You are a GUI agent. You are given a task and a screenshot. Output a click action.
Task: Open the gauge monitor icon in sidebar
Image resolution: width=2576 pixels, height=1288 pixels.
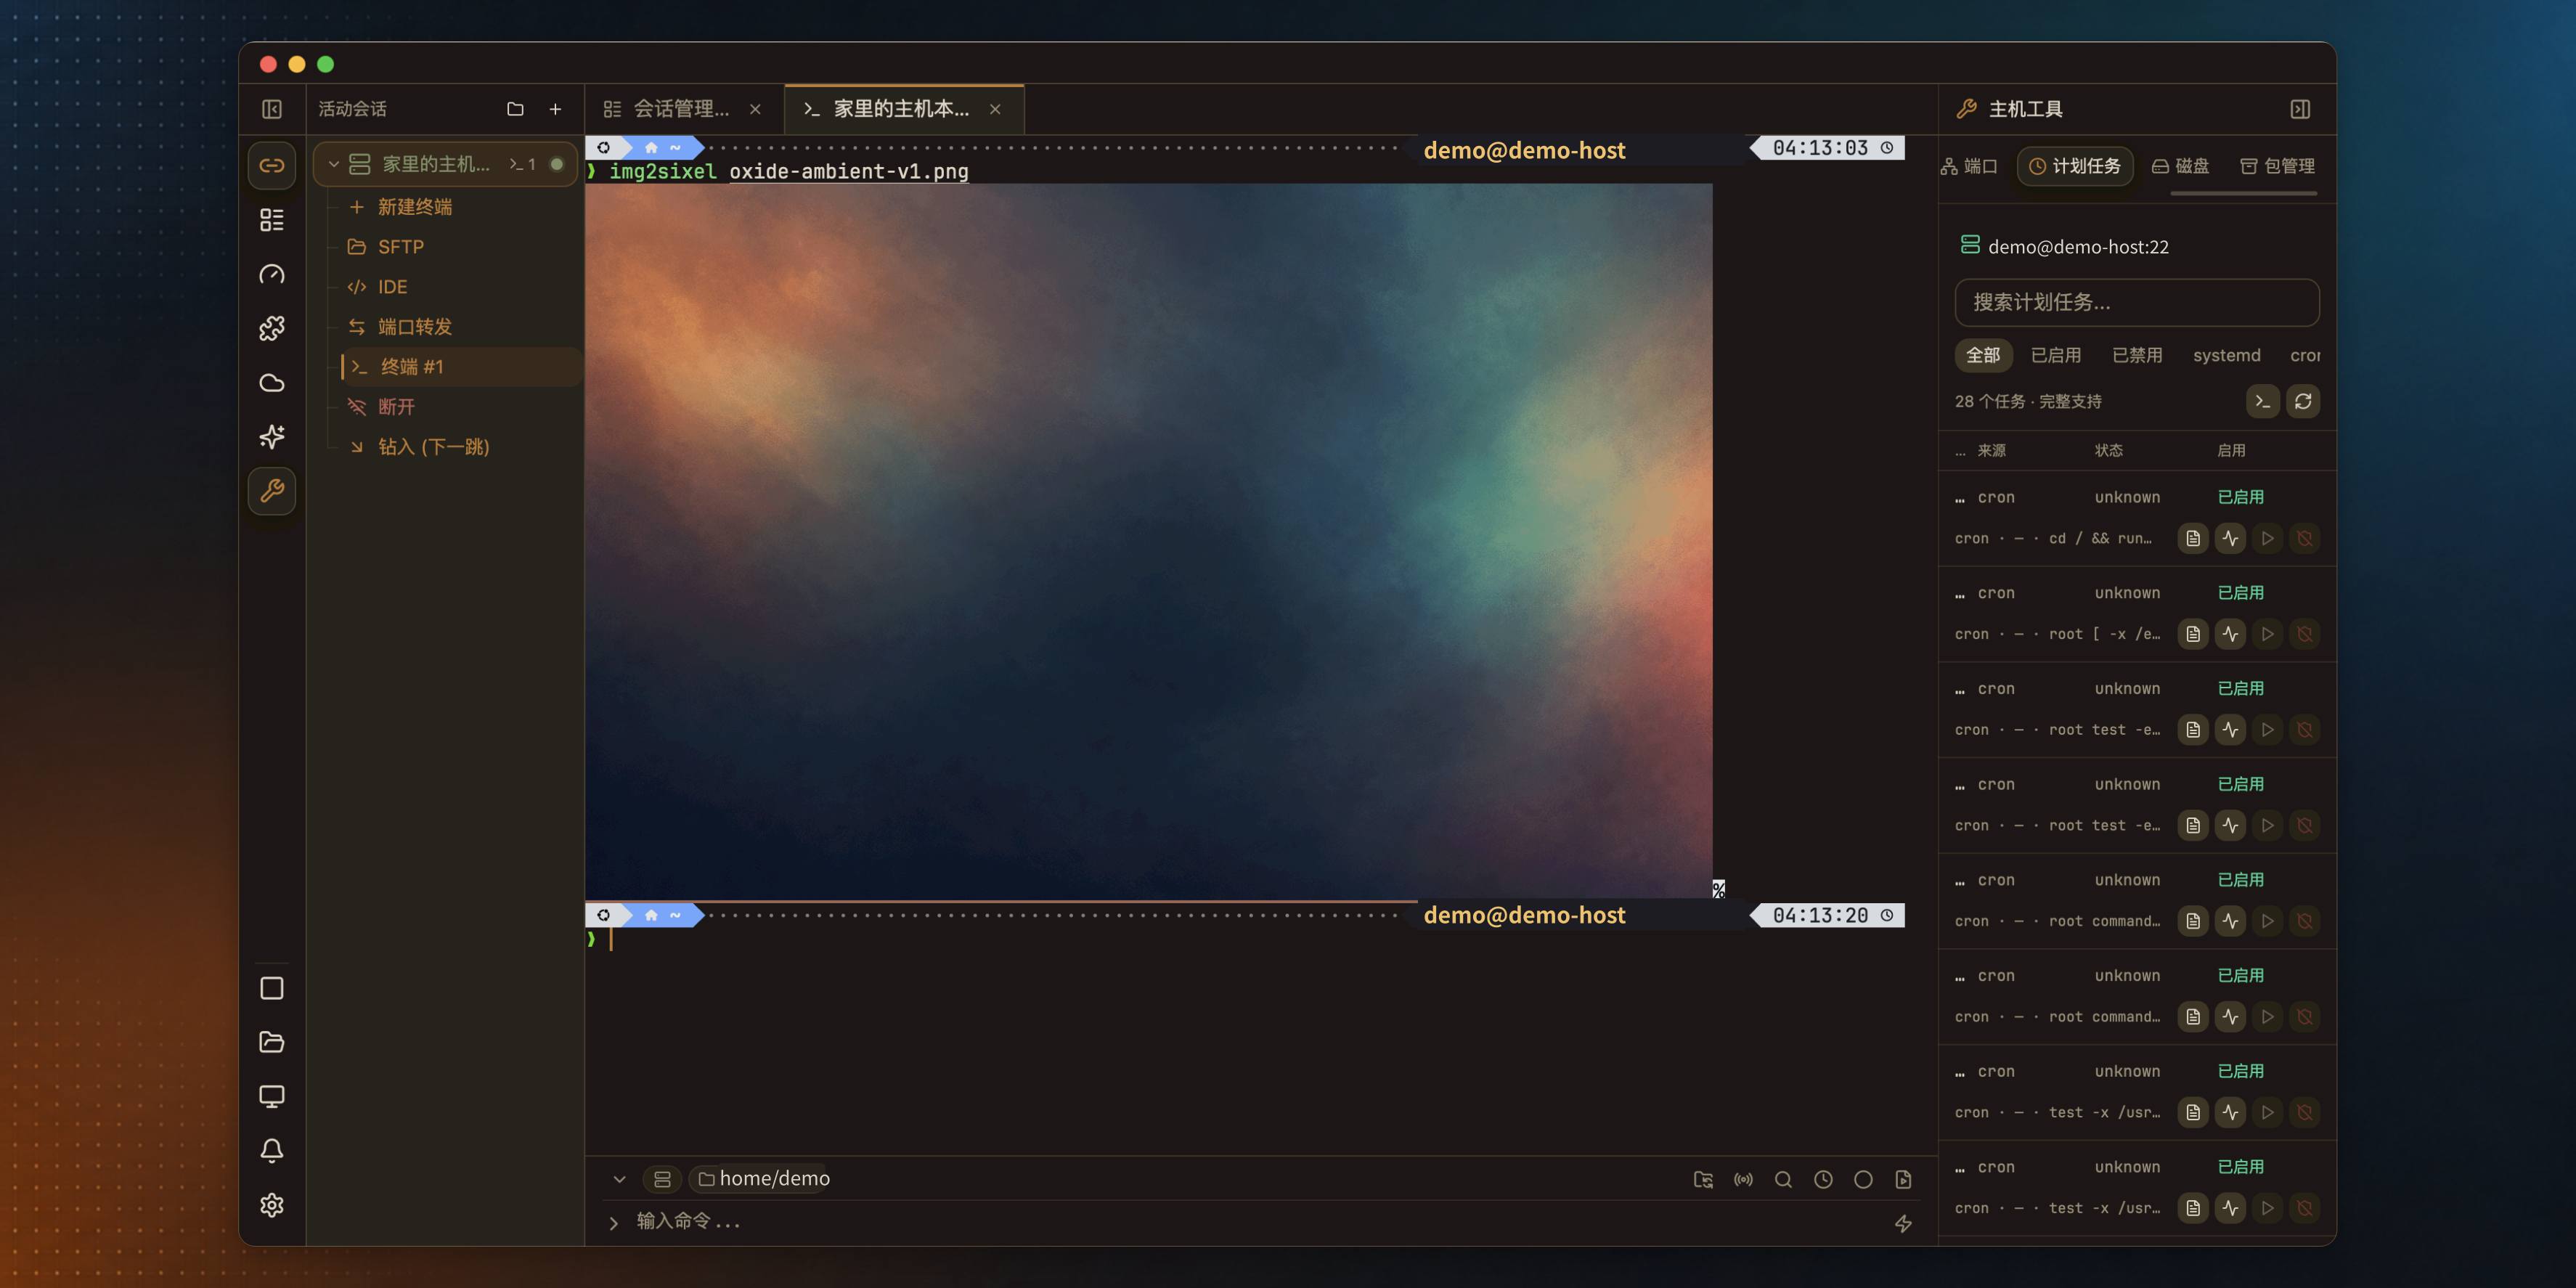[x=272, y=274]
